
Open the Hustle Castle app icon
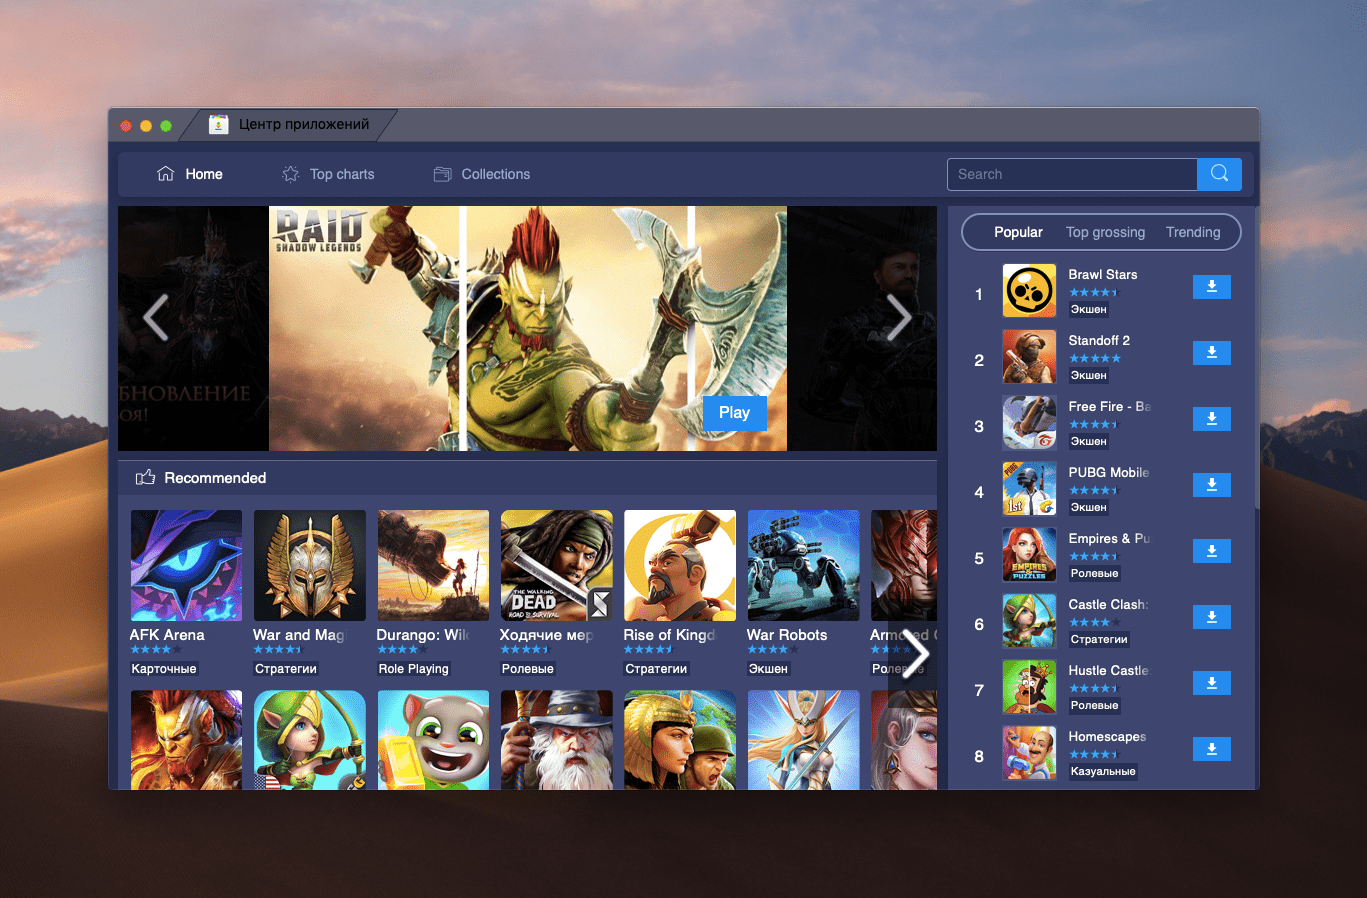click(1029, 687)
